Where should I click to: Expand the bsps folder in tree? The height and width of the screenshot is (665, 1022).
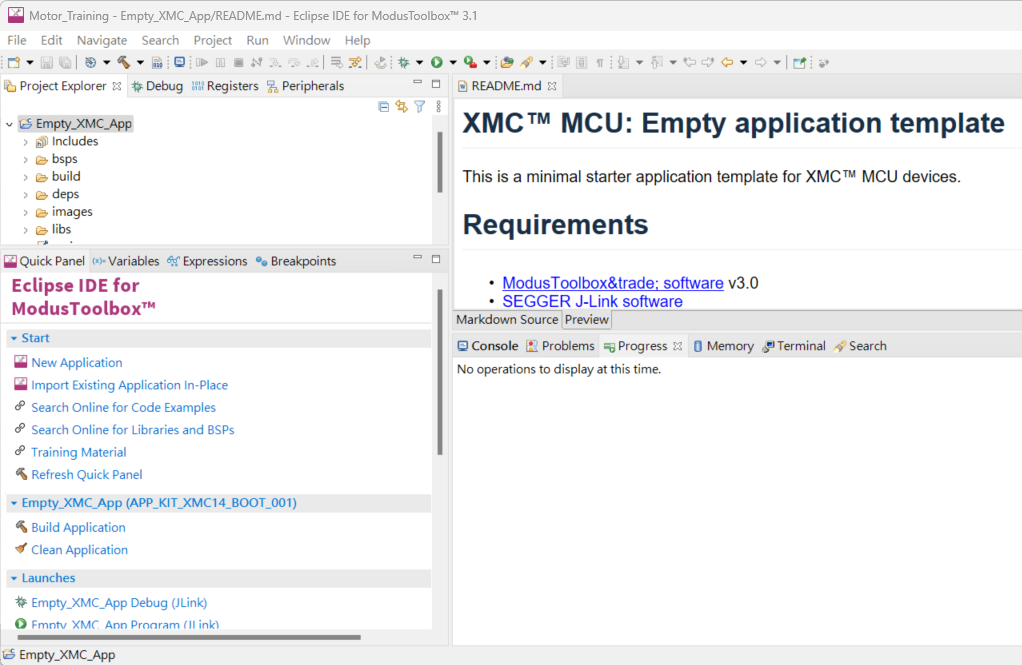click(x=26, y=159)
